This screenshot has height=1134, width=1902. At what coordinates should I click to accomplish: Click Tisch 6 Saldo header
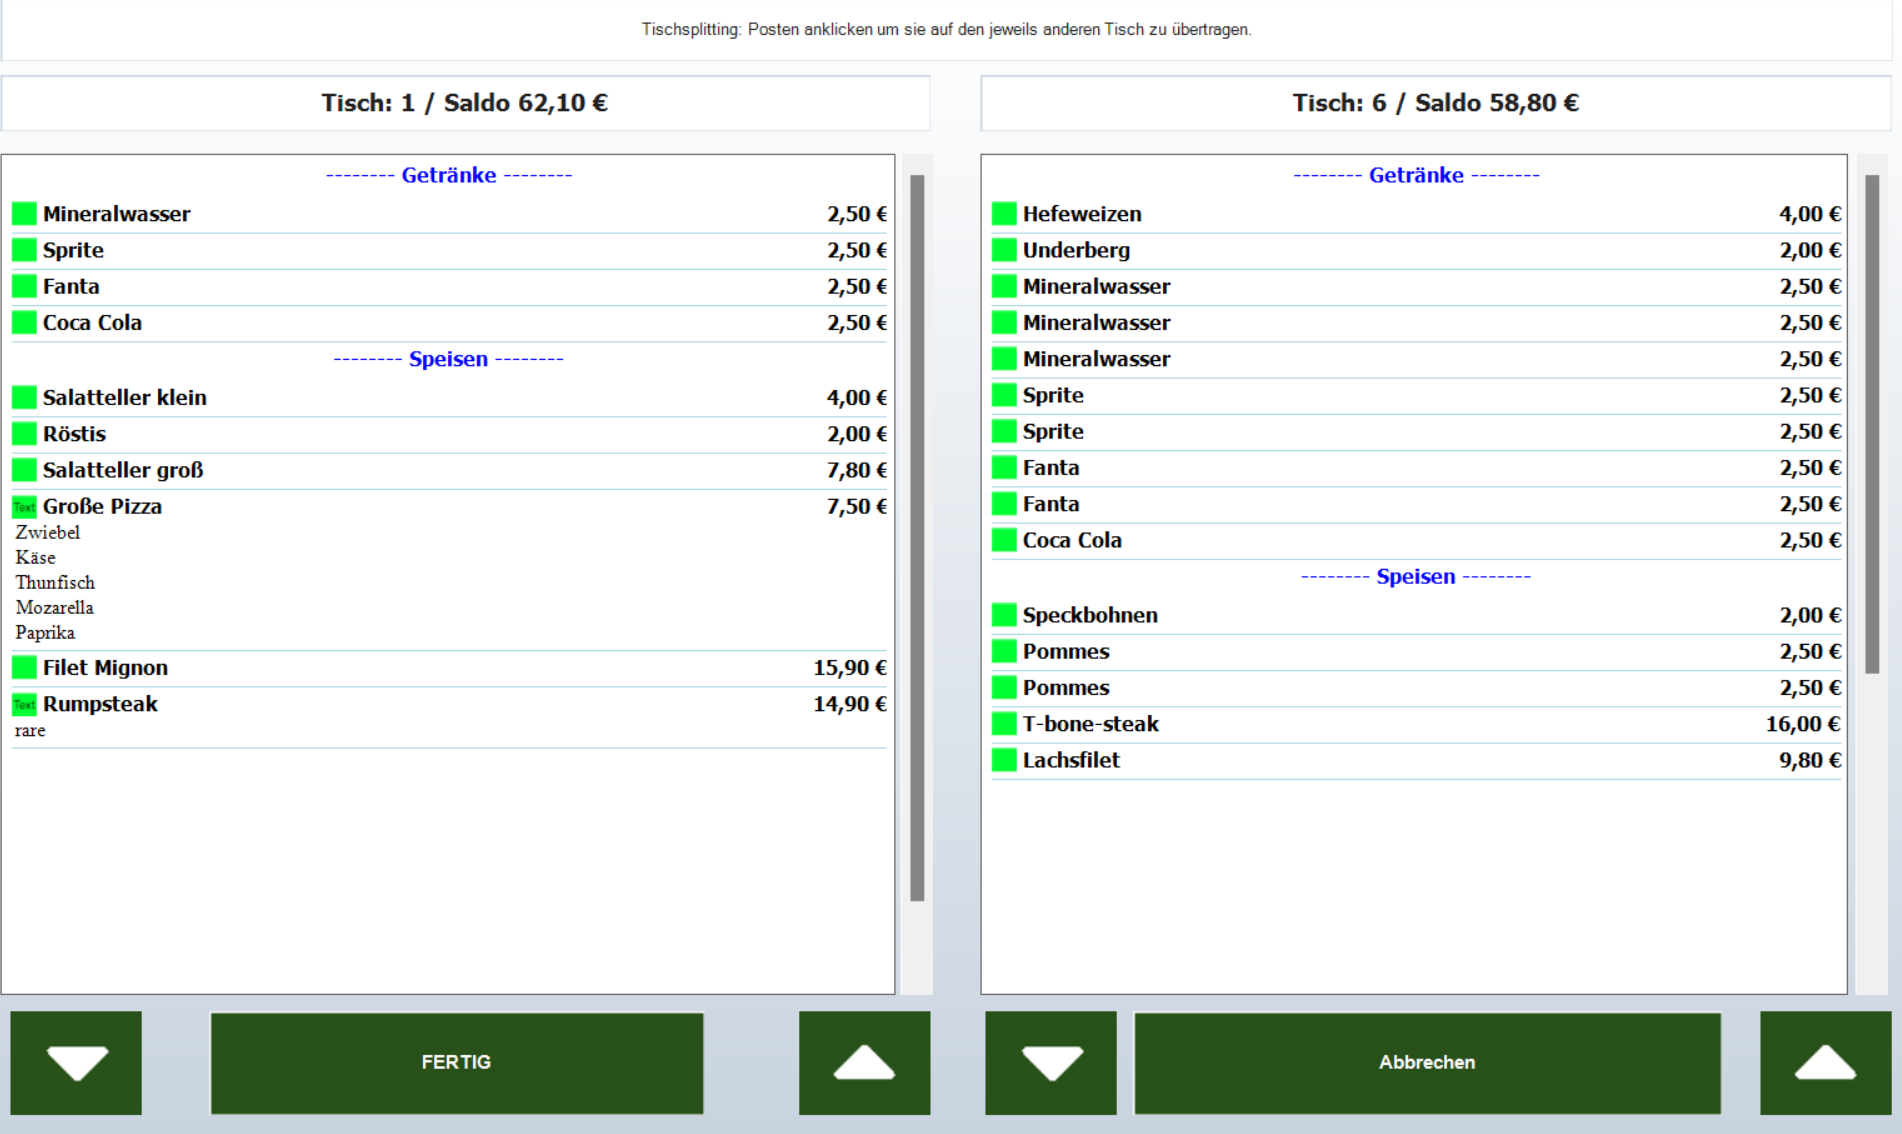click(1435, 103)
